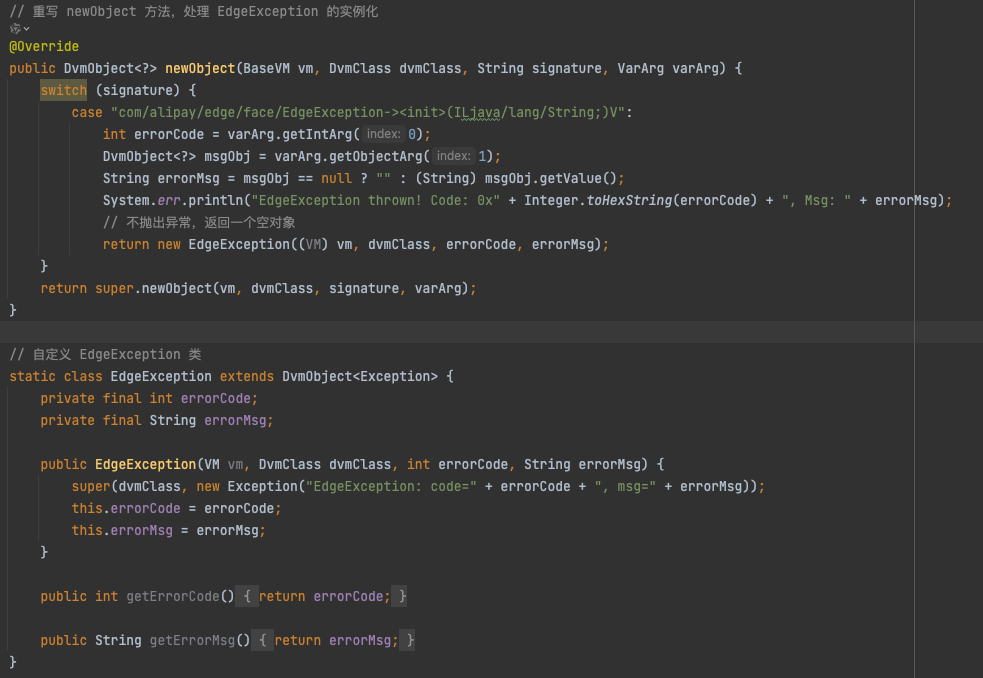
Task: Click the @Override annotation
Action: 44,47
